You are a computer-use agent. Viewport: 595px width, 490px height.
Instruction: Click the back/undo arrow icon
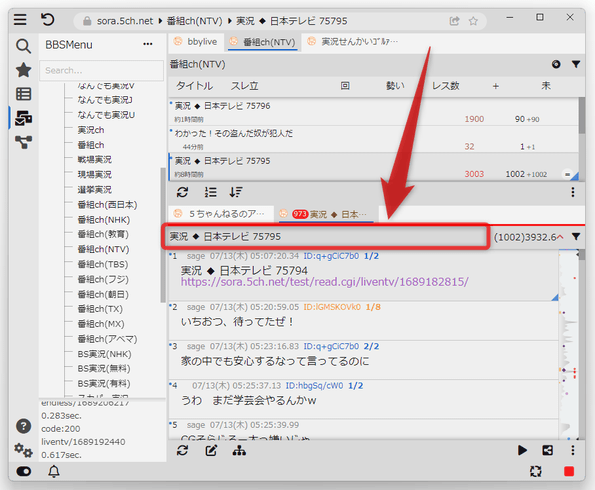click(47, 19)
